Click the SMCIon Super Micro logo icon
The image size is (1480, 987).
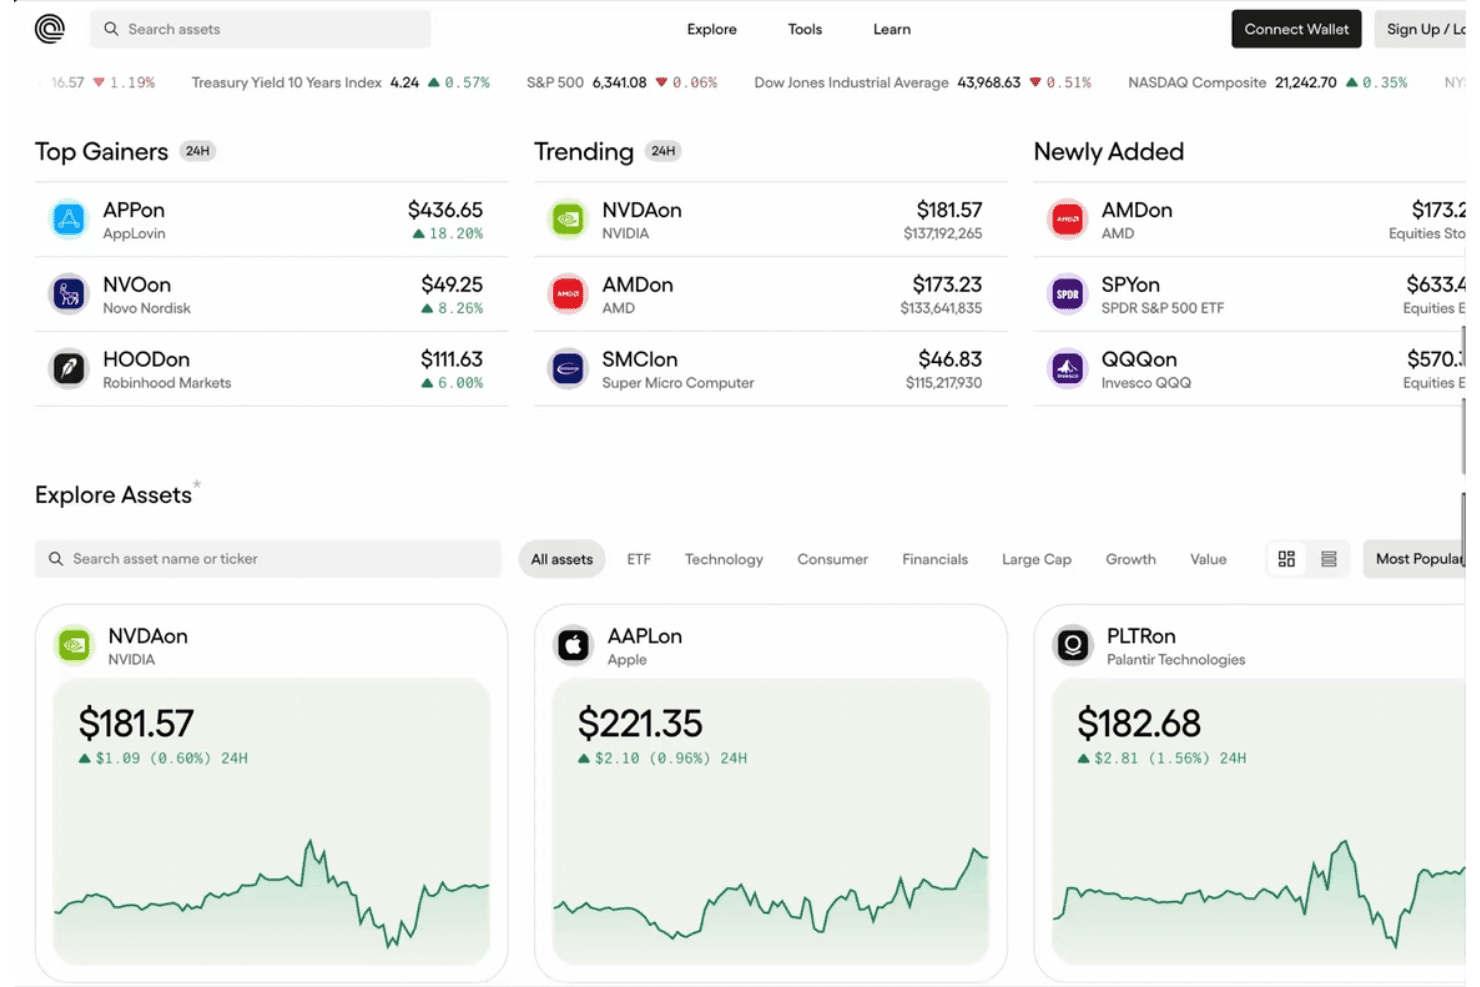(568, 369)
